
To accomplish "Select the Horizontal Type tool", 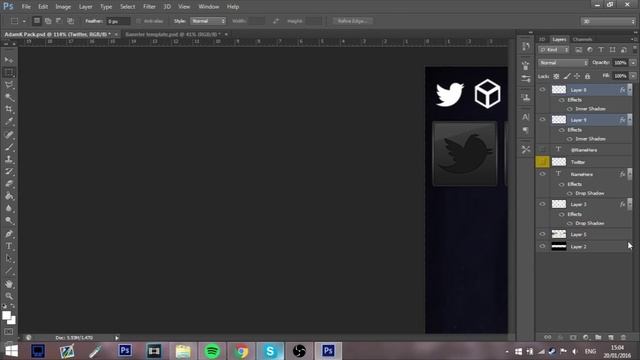I will (x=9, y=246).
